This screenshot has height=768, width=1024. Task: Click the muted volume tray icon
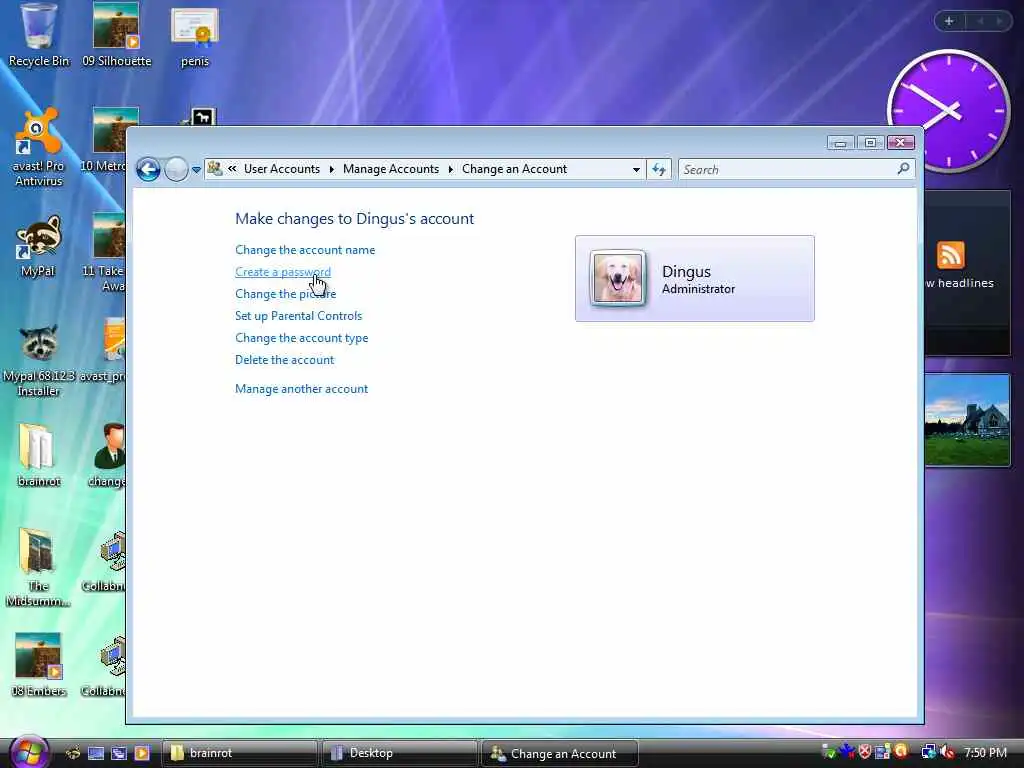(x=948, y=753)
